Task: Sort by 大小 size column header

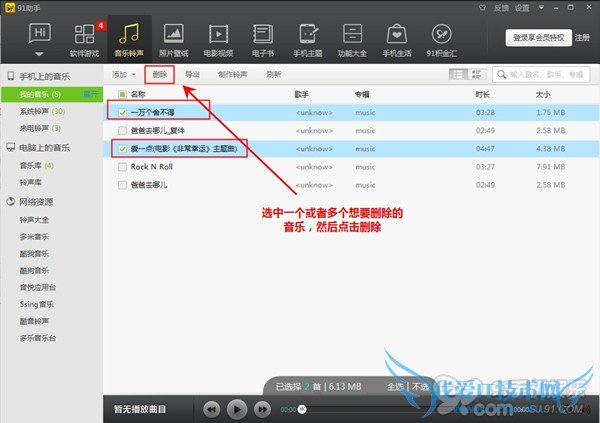Action: tap(543, 94)
